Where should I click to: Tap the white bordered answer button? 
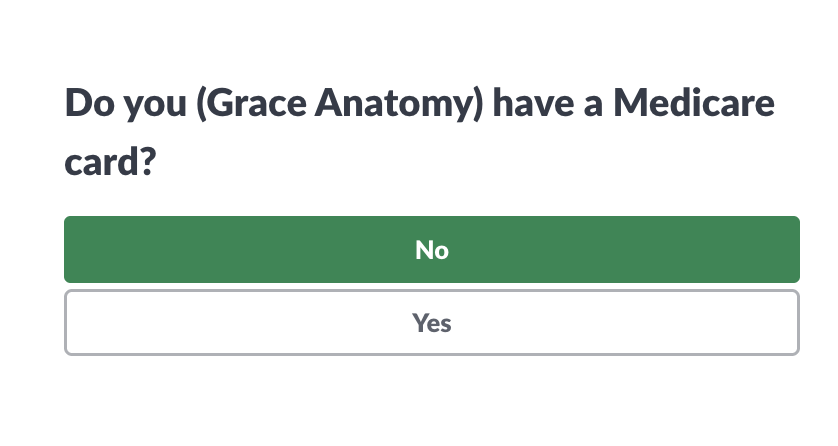pyautogui.click(x=431, y=323)
